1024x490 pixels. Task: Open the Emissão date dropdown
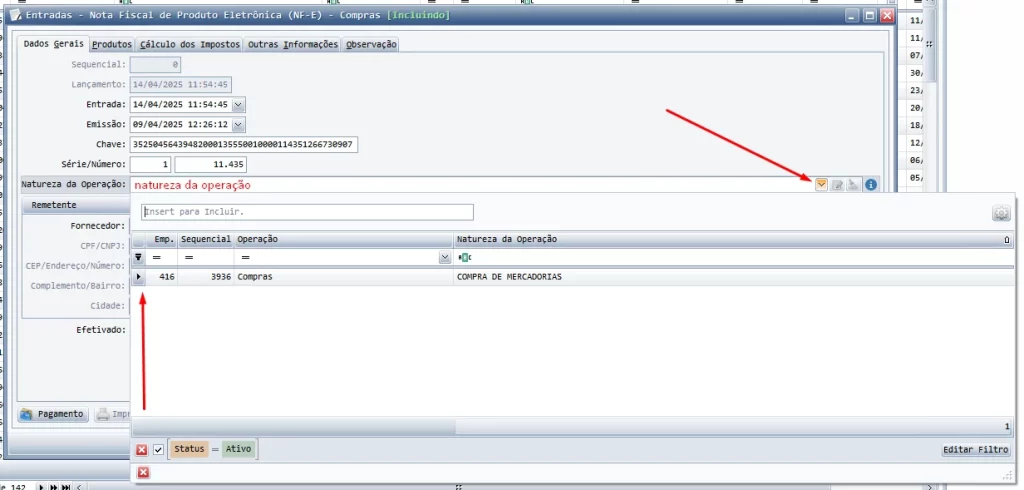(x=238, y=125)
